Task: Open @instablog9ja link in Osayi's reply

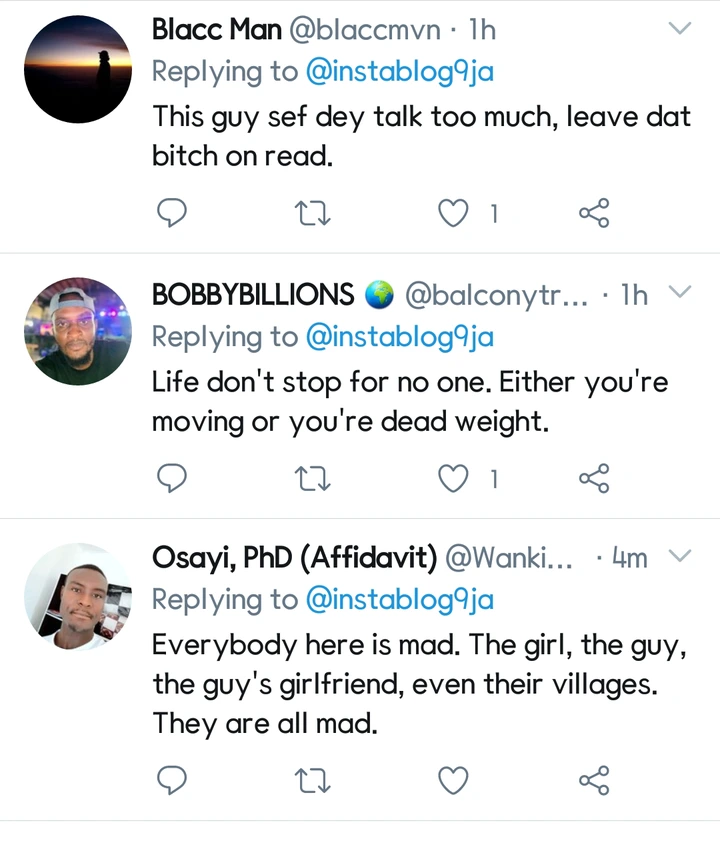Action: click(x=399, y=600)
